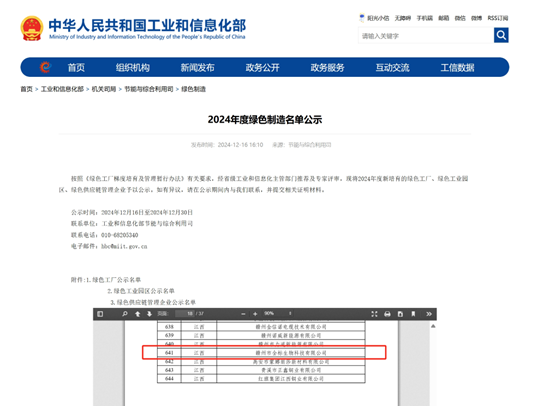The width and height of the screenshot is (538, 406).
Task: Go to previous PDF page arrow
Action: click(138, 314)
